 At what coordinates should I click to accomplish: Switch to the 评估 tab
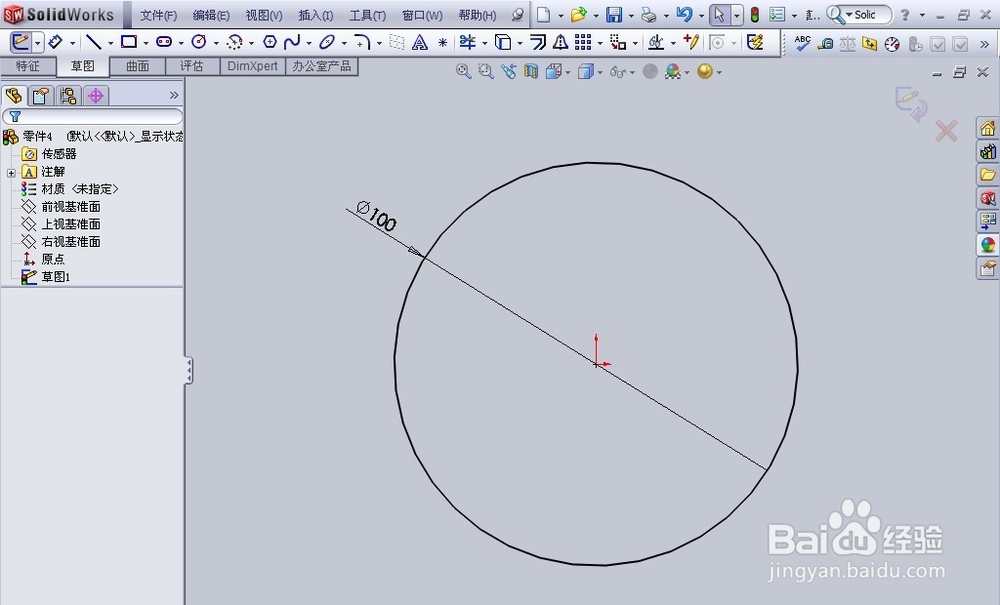192,66
